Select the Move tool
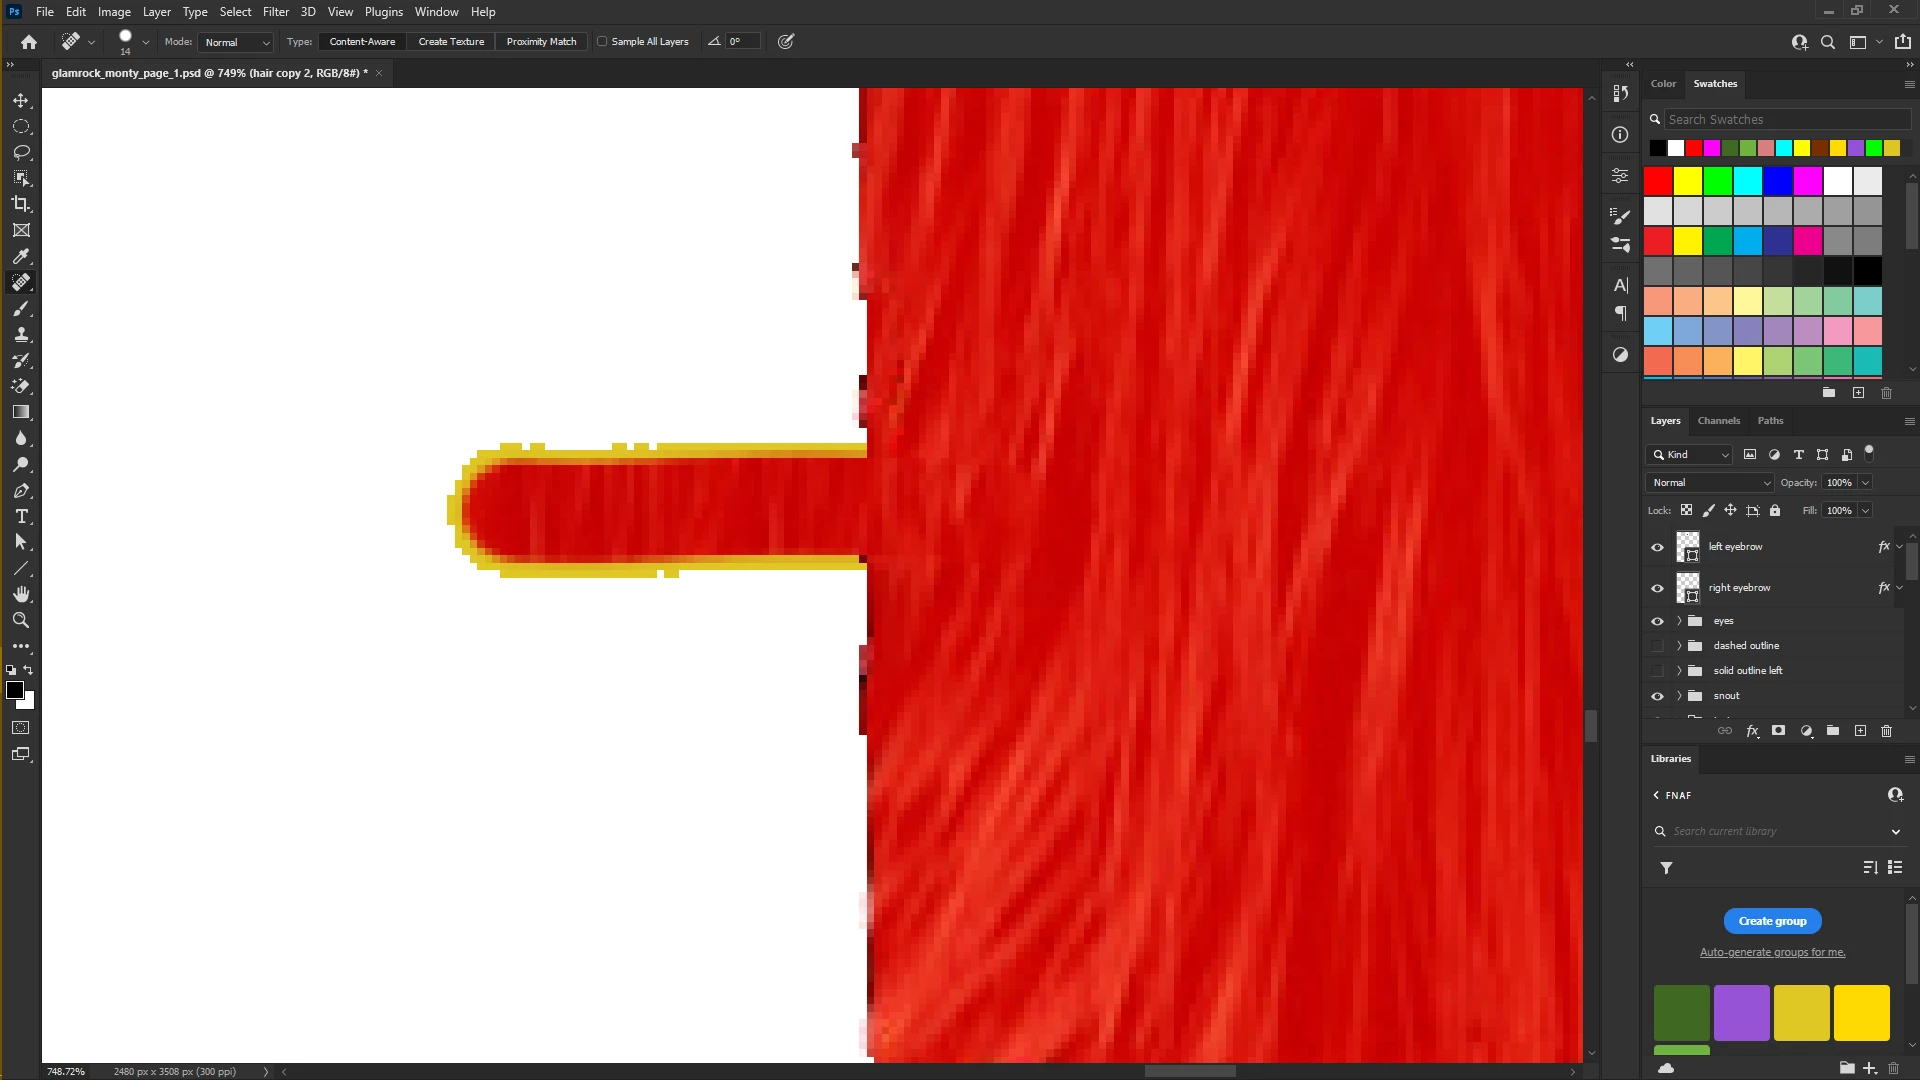The image size is (1920, 1080). coord(21,101)
